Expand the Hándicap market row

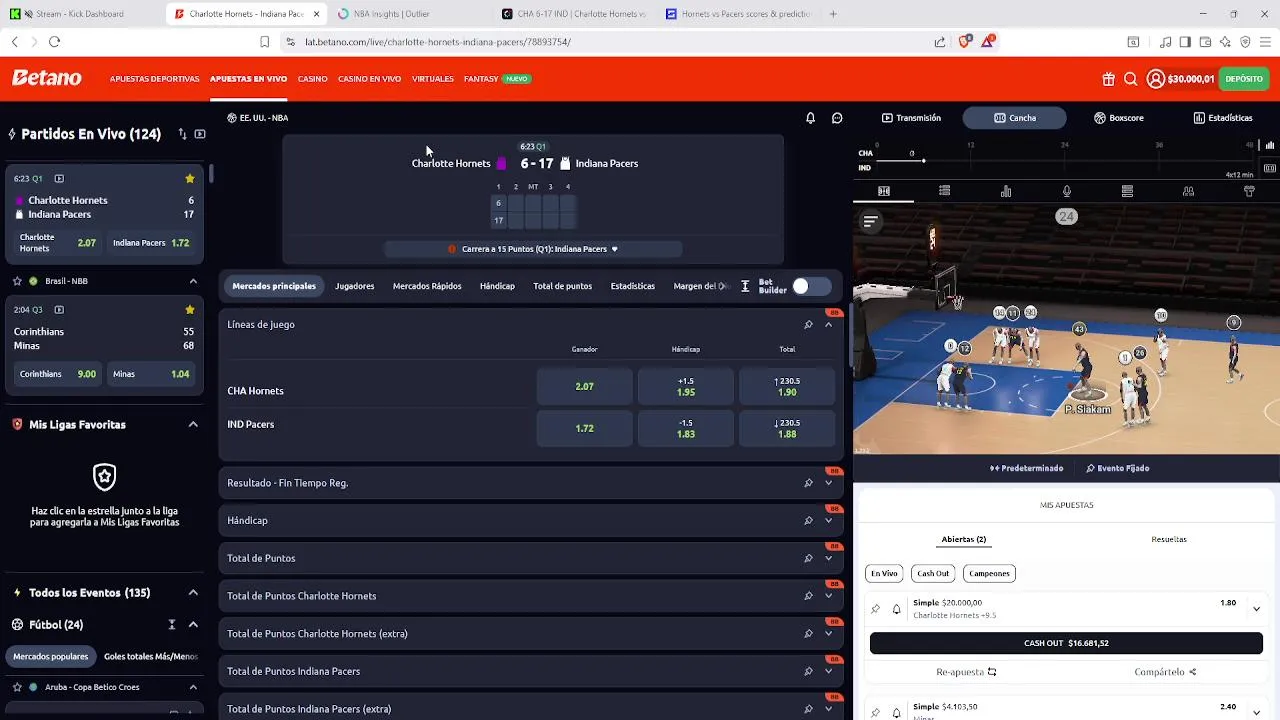[828, 521]
